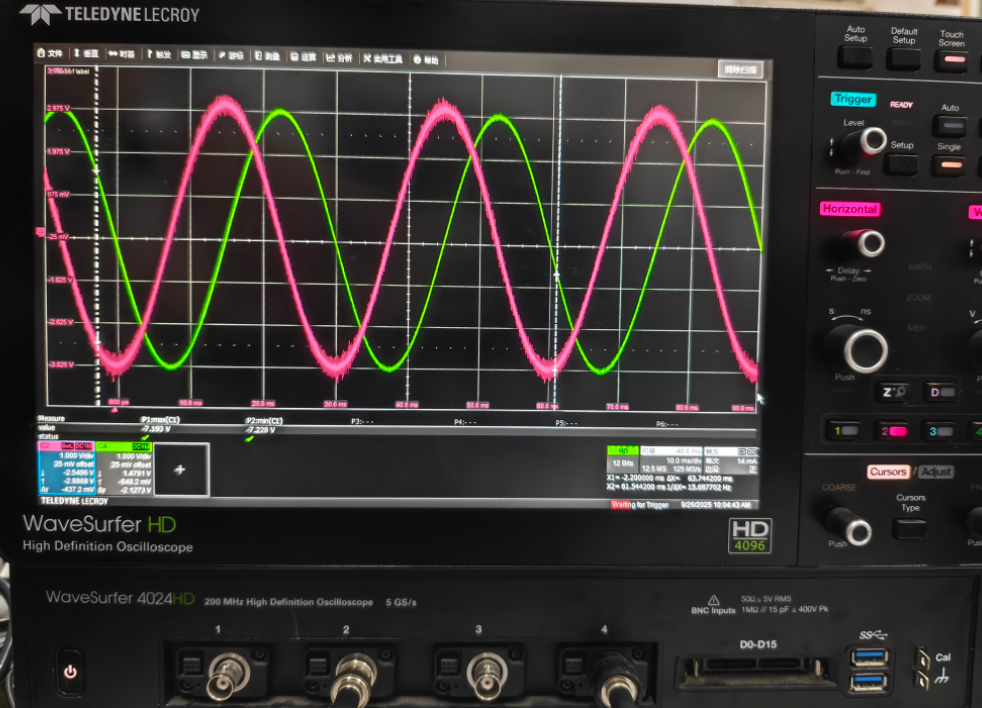The height and width of the screenshot is (708, 982).
Task: Open the 时基 (Timebase) menu
Action: click(121, 55)
